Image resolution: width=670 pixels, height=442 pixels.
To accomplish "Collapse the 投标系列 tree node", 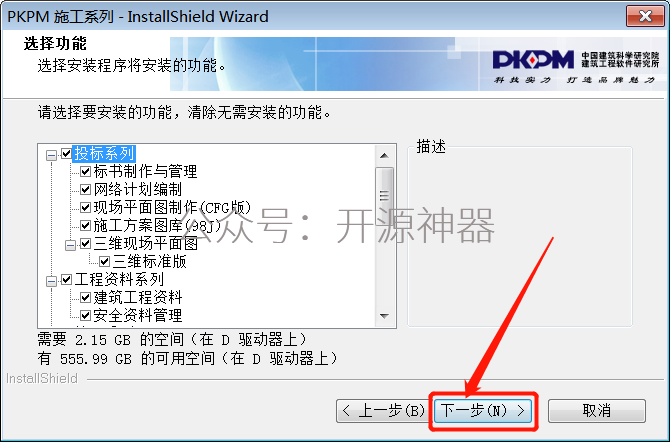I will coord(51,155).
